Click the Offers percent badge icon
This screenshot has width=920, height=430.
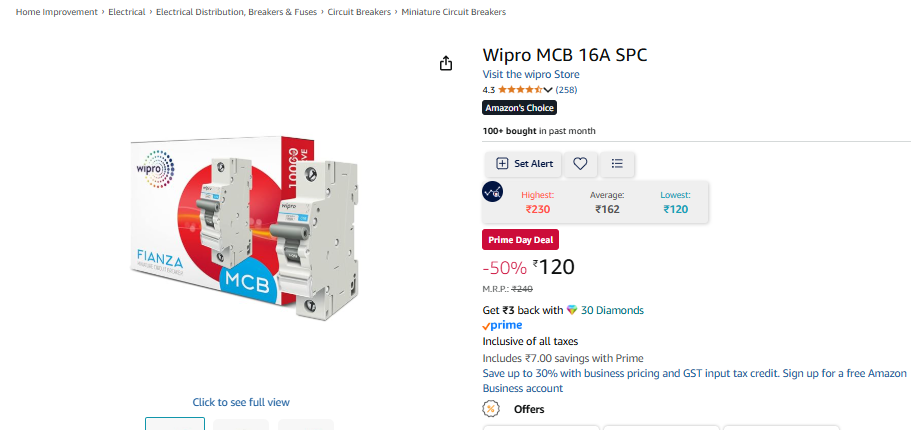coord(491,408)
